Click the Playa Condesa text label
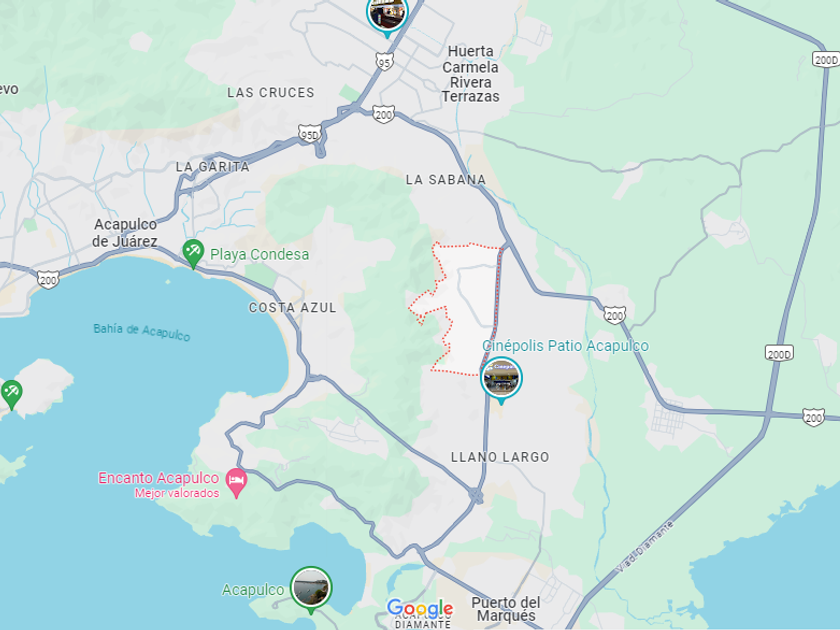The image size is (840, 630). click(x=259, y=254)
